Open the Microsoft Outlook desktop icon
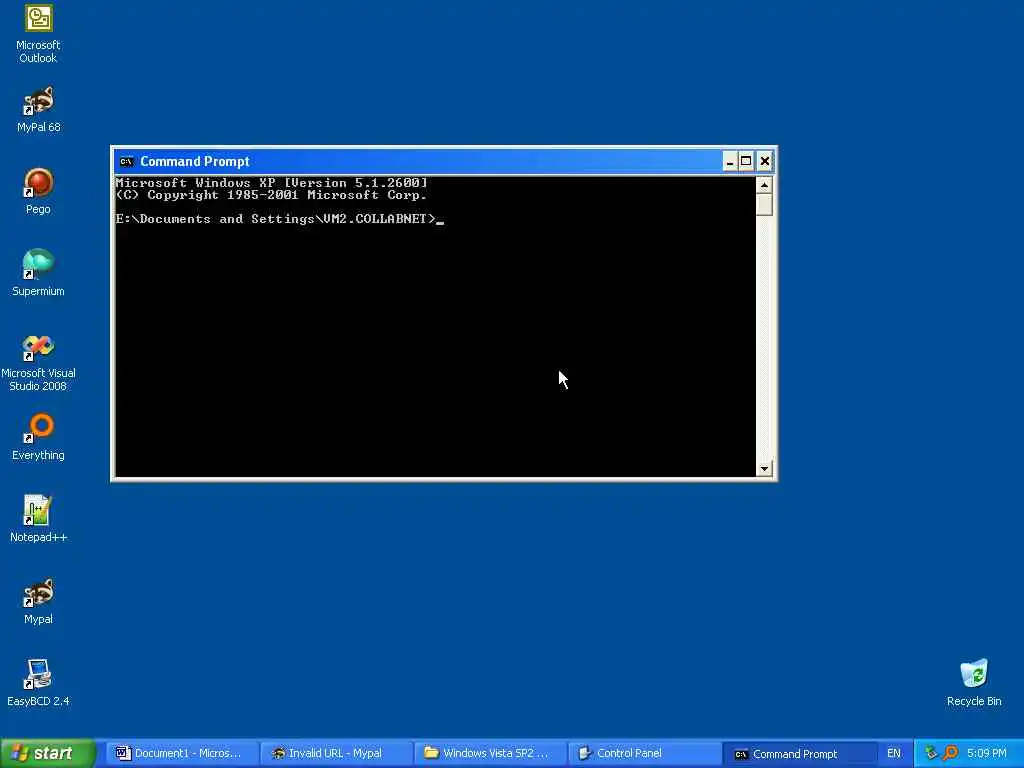 pos(38,34)
